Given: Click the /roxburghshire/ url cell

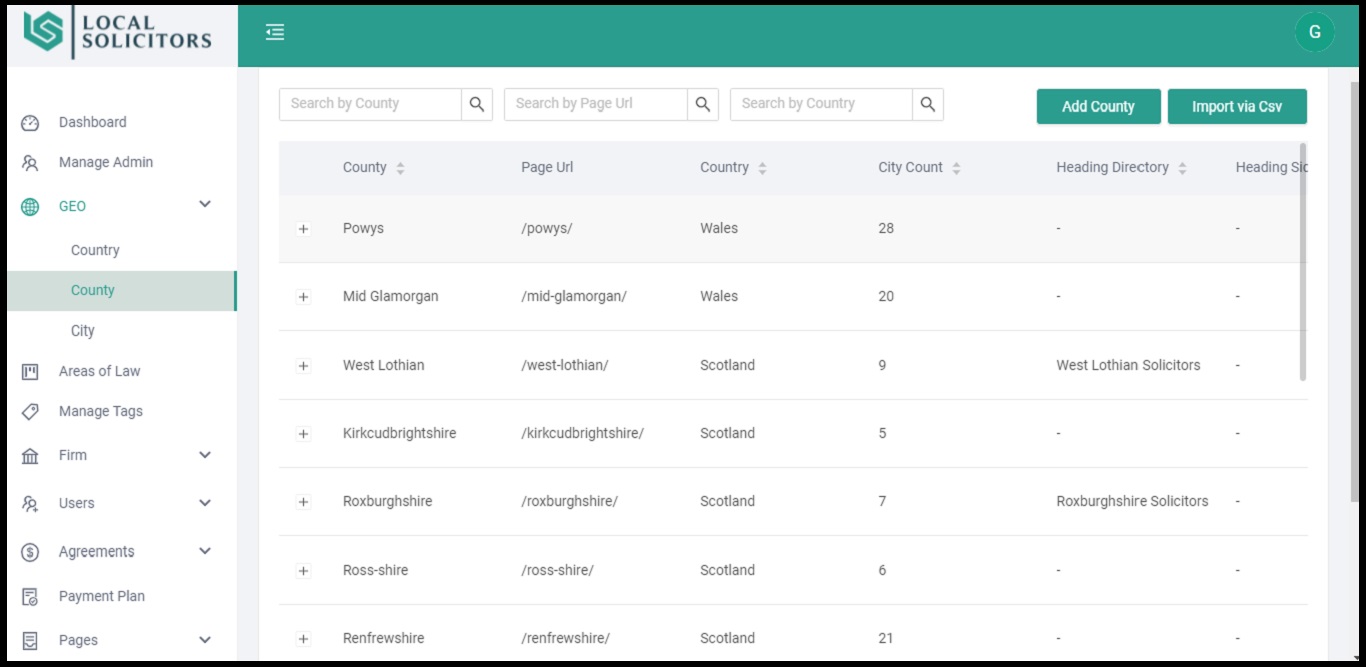Looking at the screenshot, I should pyautogui.click(x=569, y=502).
